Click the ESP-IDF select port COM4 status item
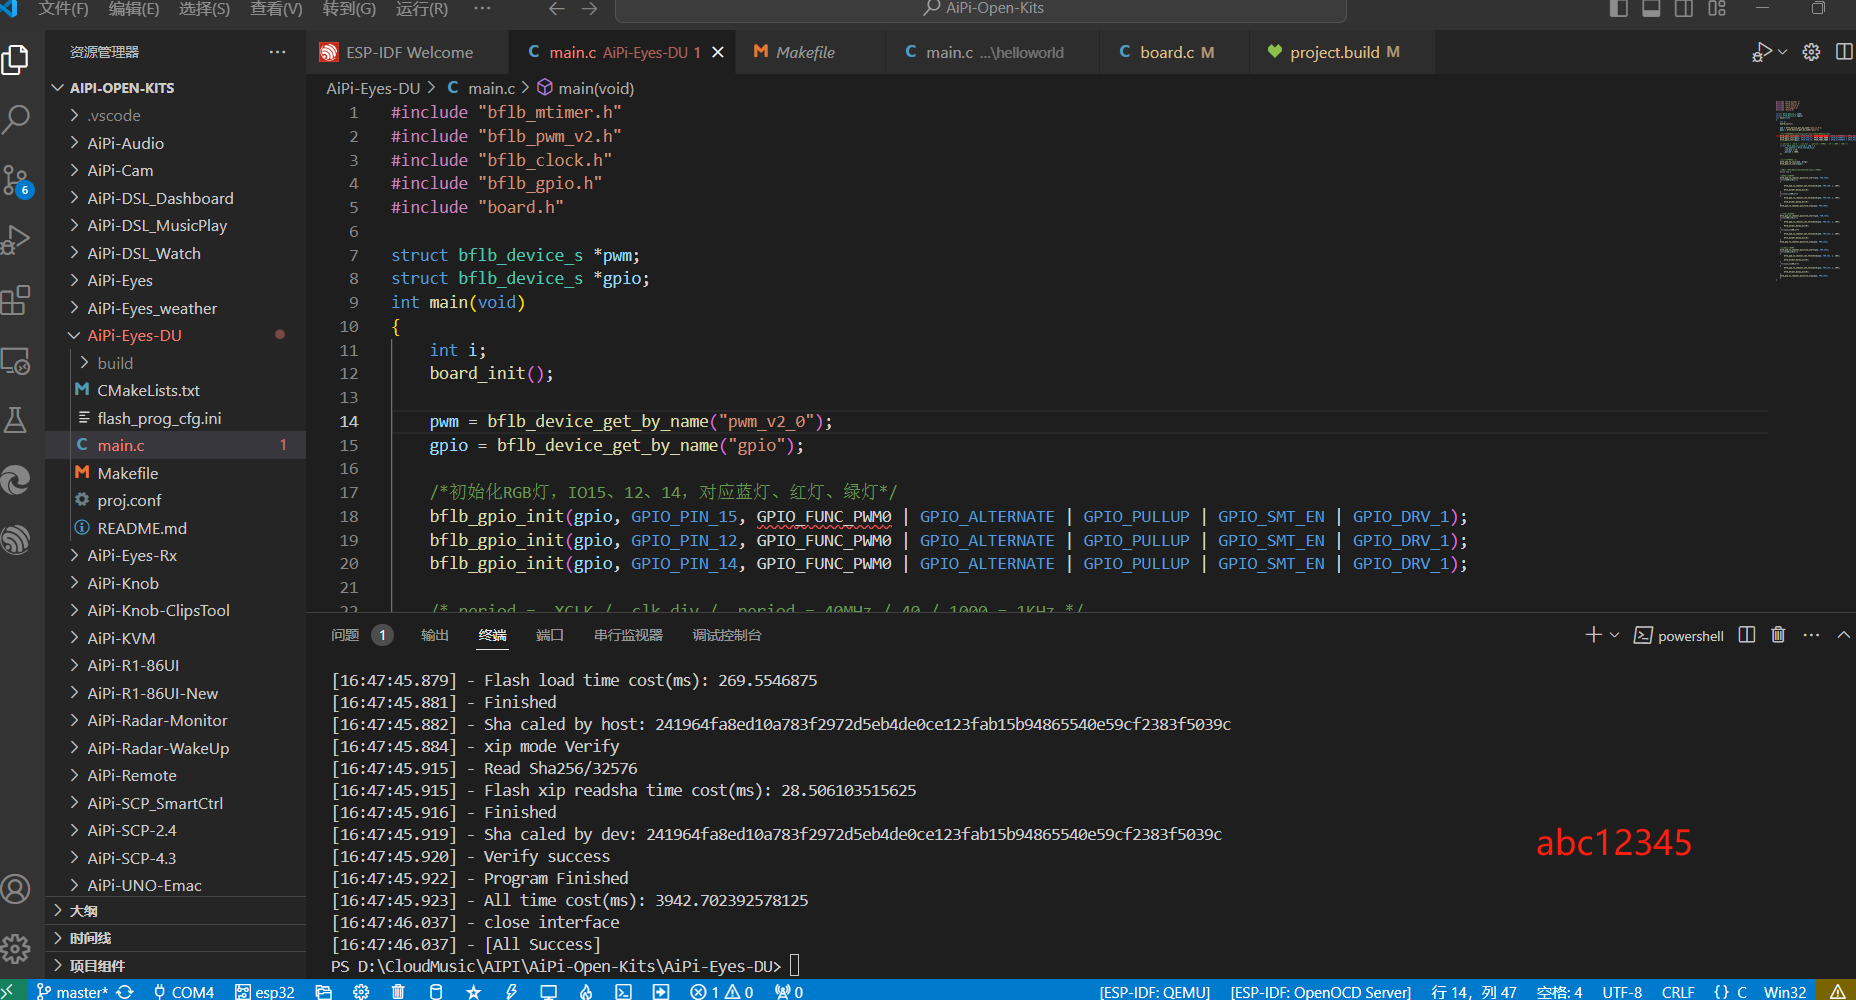1856x1000 pixels. (x=184, y=991)
